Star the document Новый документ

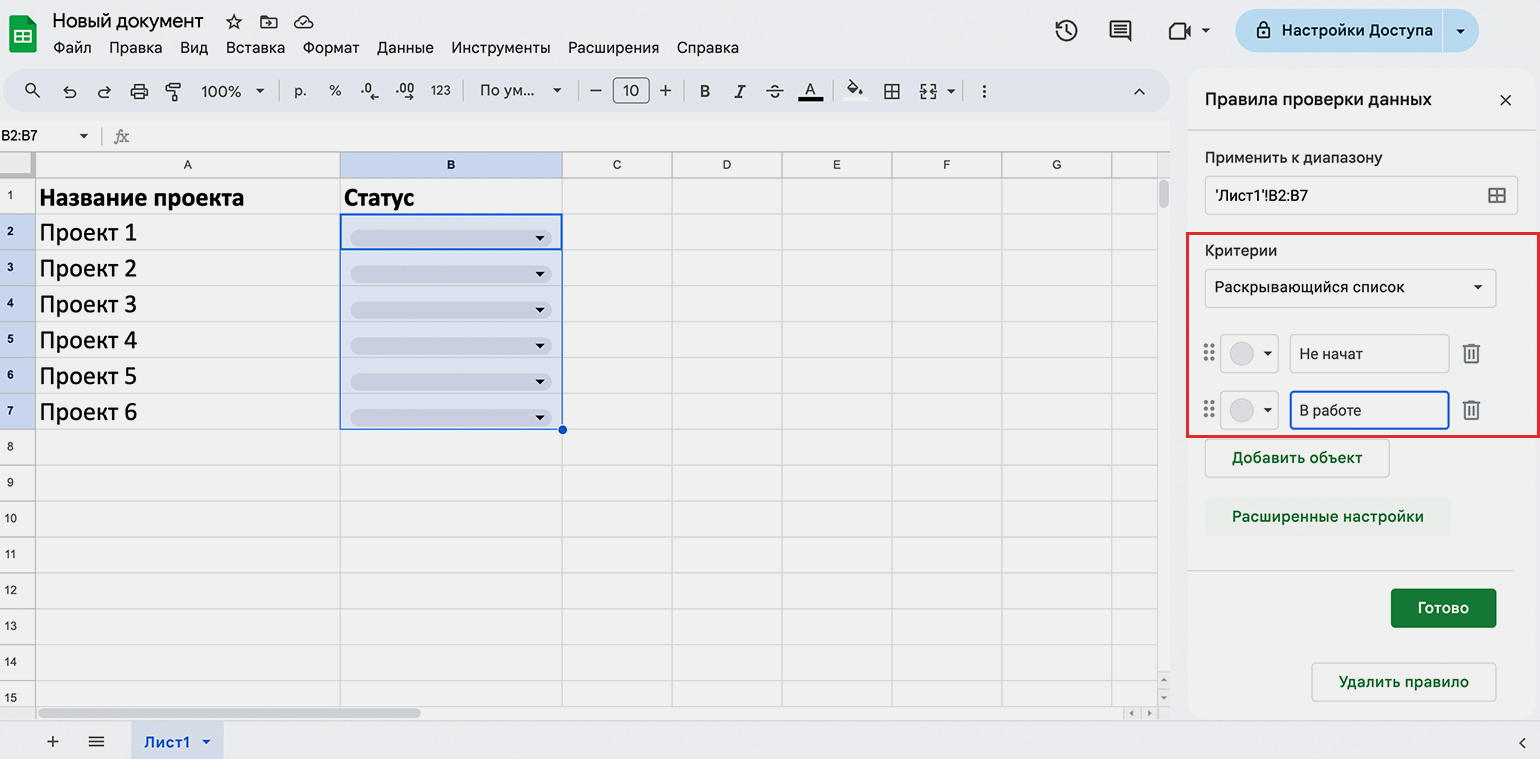point(234,22)
